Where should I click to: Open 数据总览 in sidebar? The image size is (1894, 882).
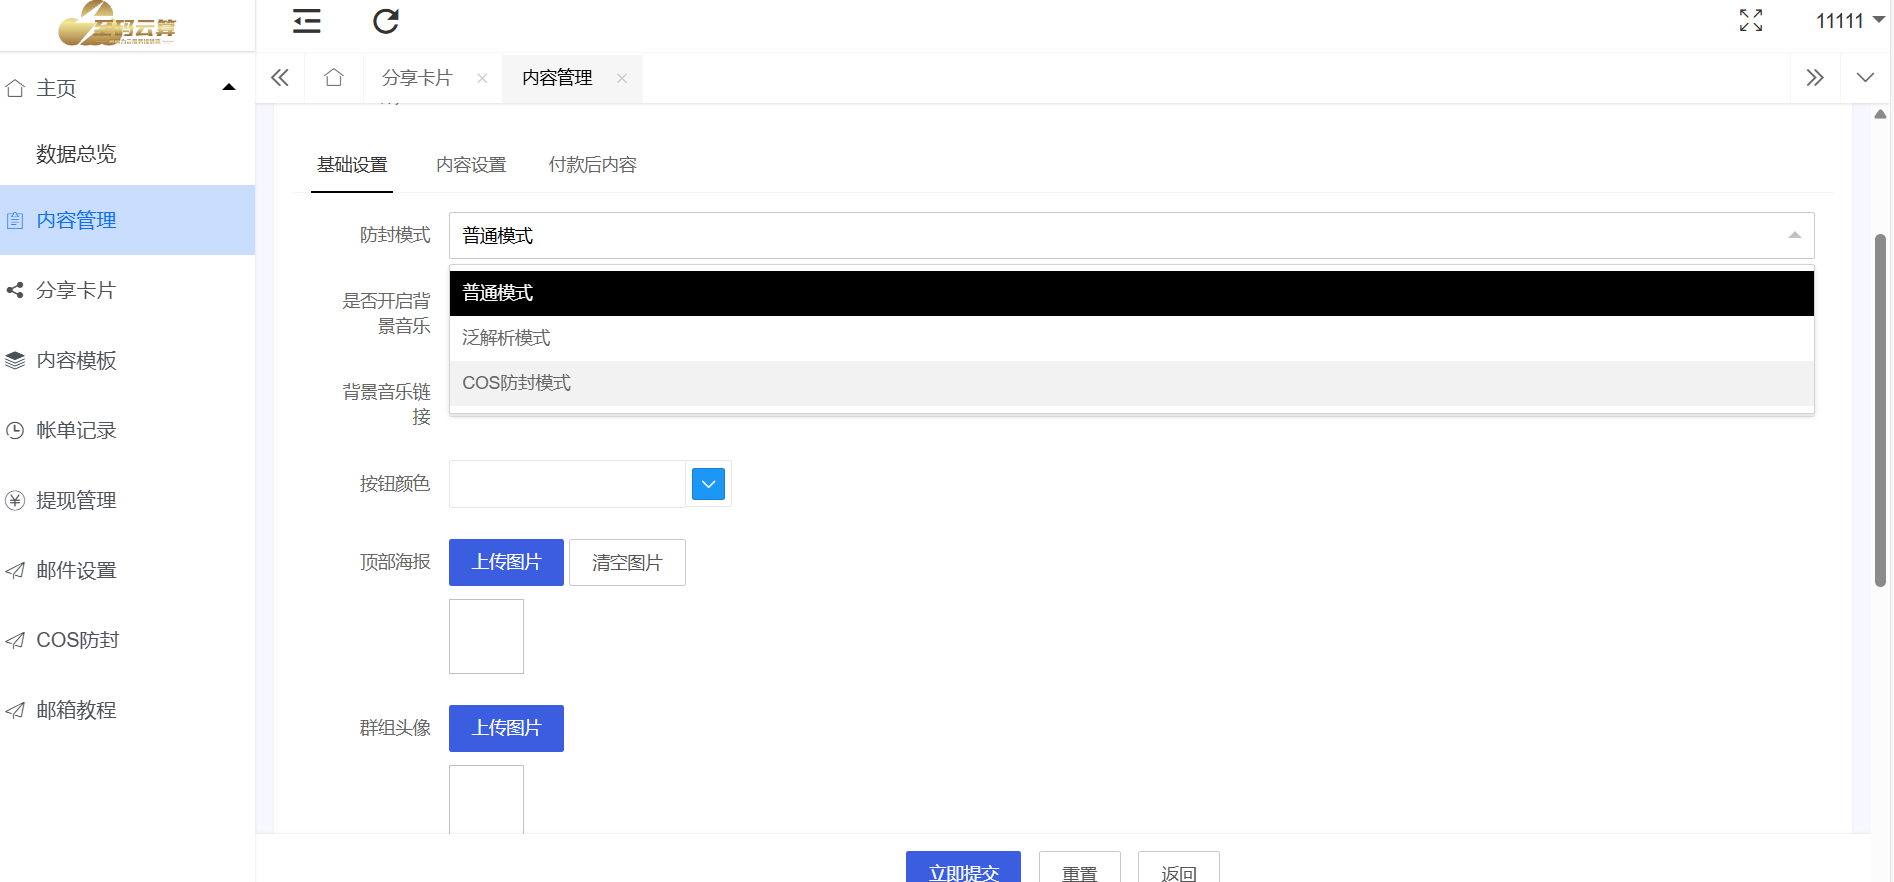(x=76, y=154)
